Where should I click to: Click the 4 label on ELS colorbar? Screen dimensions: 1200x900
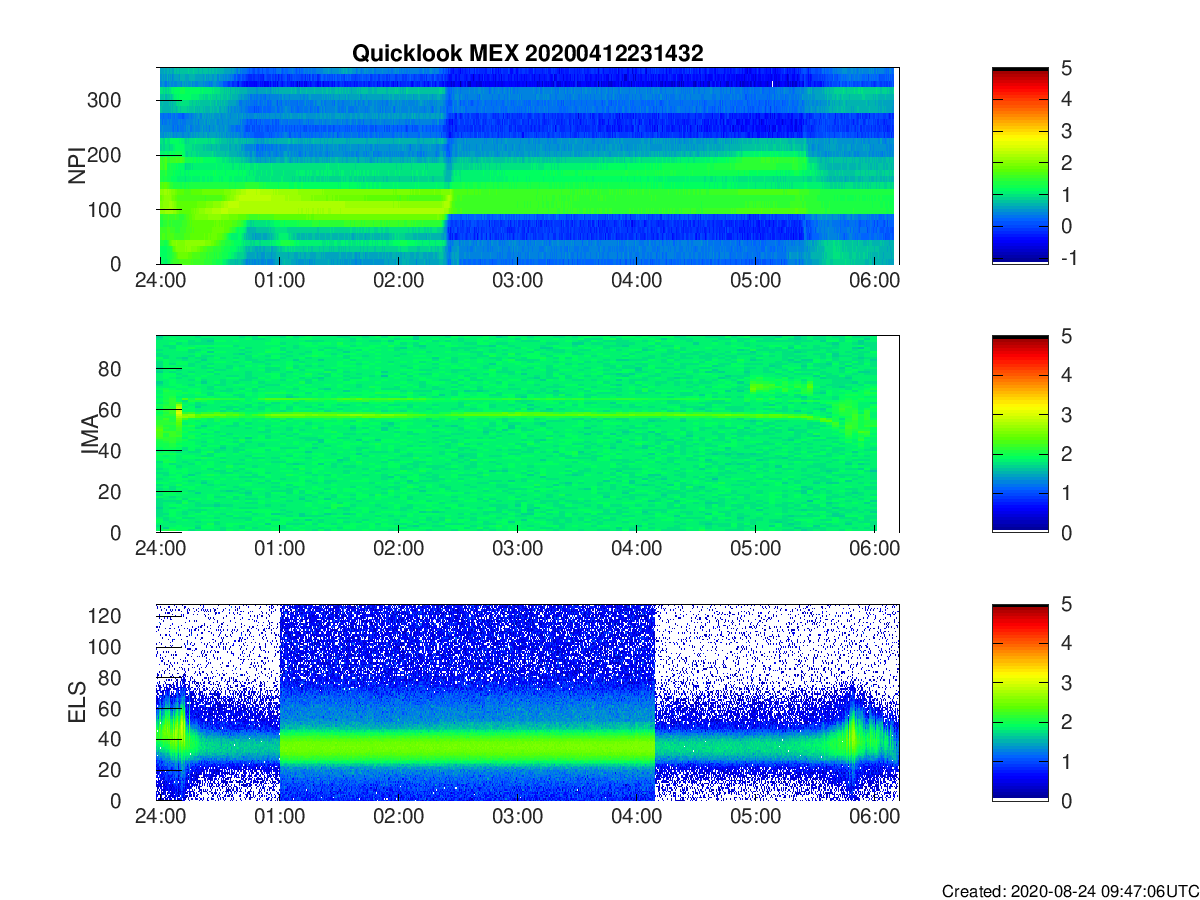pos(1066,643)
